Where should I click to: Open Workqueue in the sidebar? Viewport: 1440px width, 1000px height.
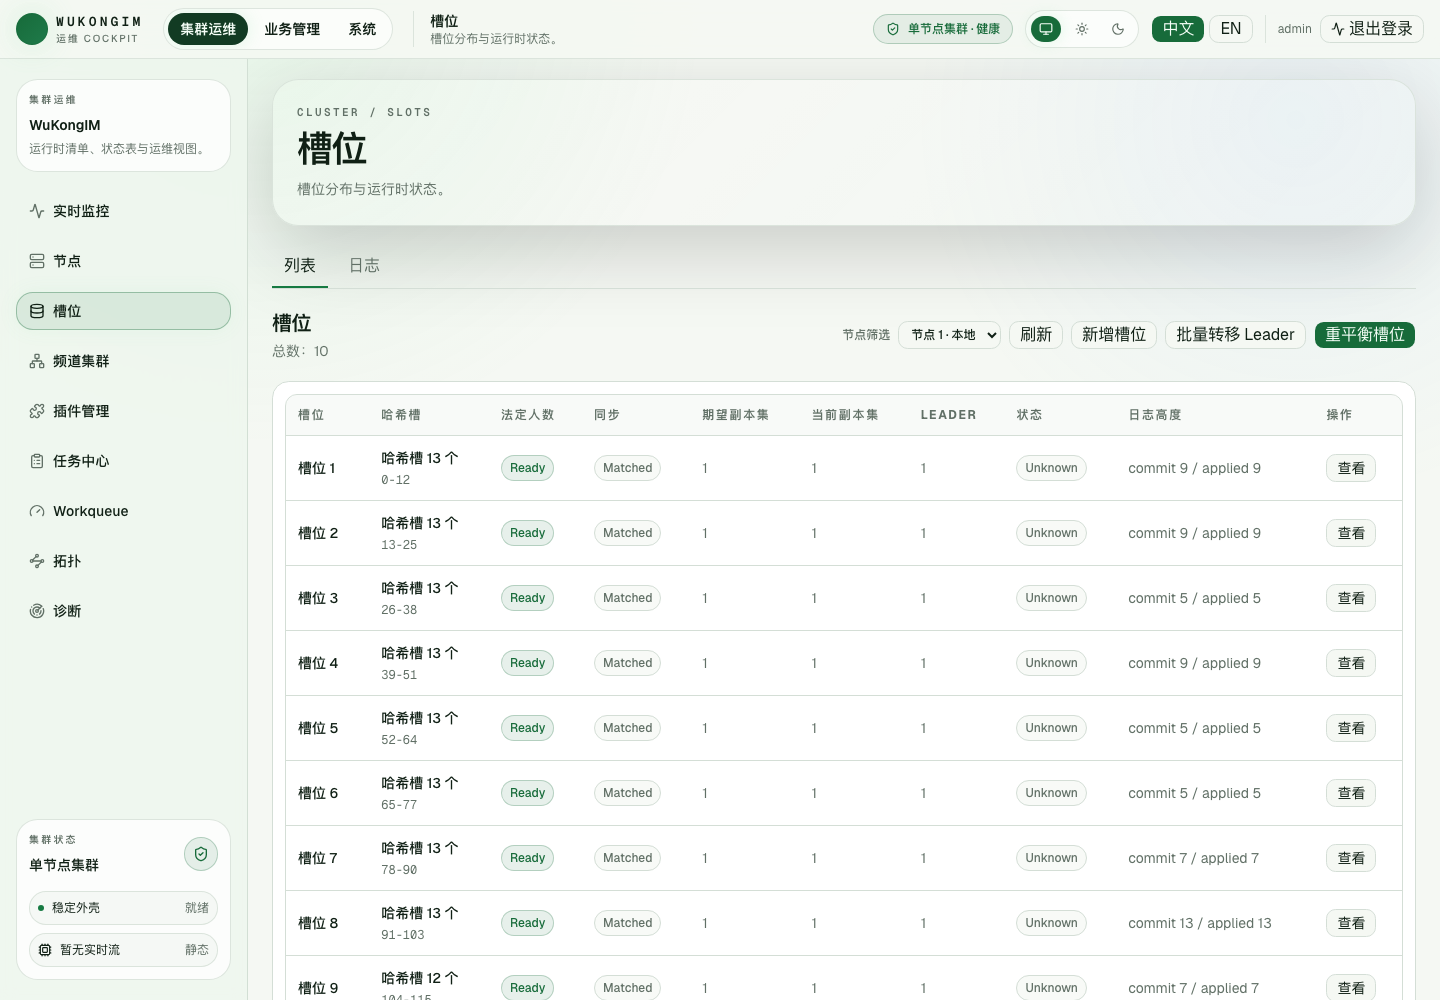[123, 511]
